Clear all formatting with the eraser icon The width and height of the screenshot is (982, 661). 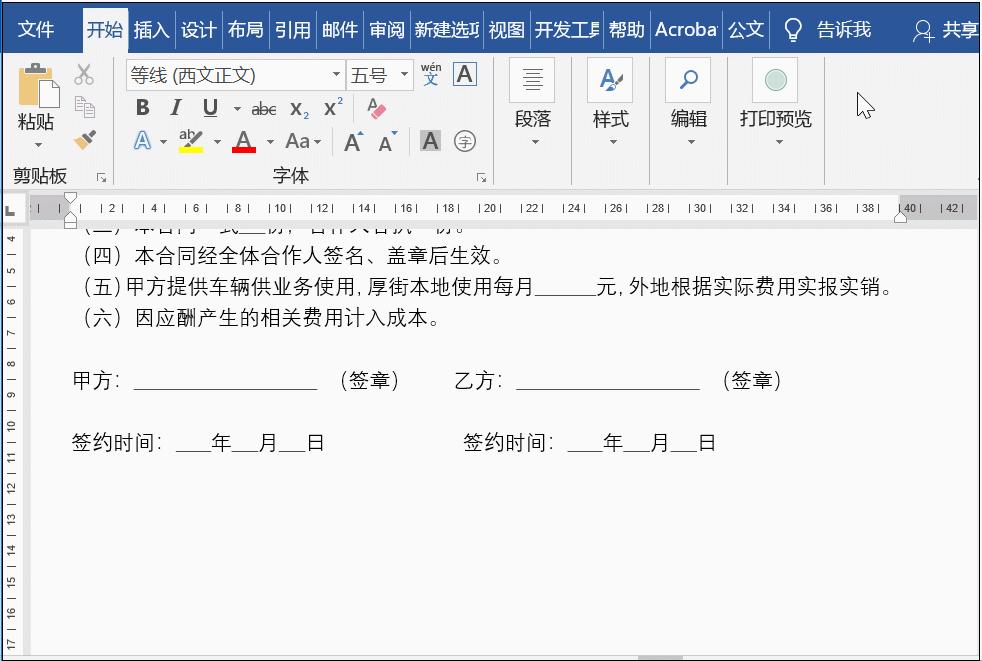coord(376,107)
